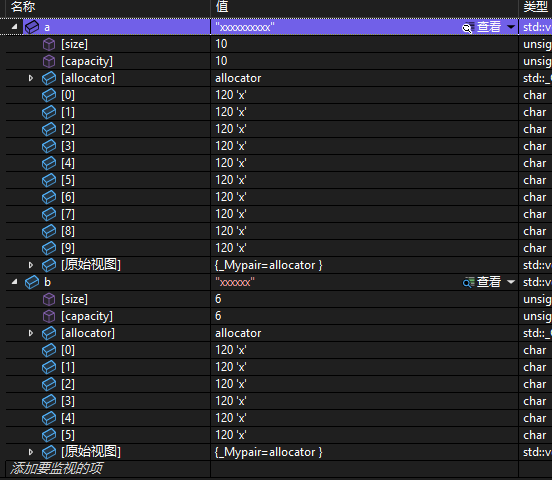Click the [allocator] cube icon under variable a
The height and width of the screenshot is (480, 552).
(49, 78)
